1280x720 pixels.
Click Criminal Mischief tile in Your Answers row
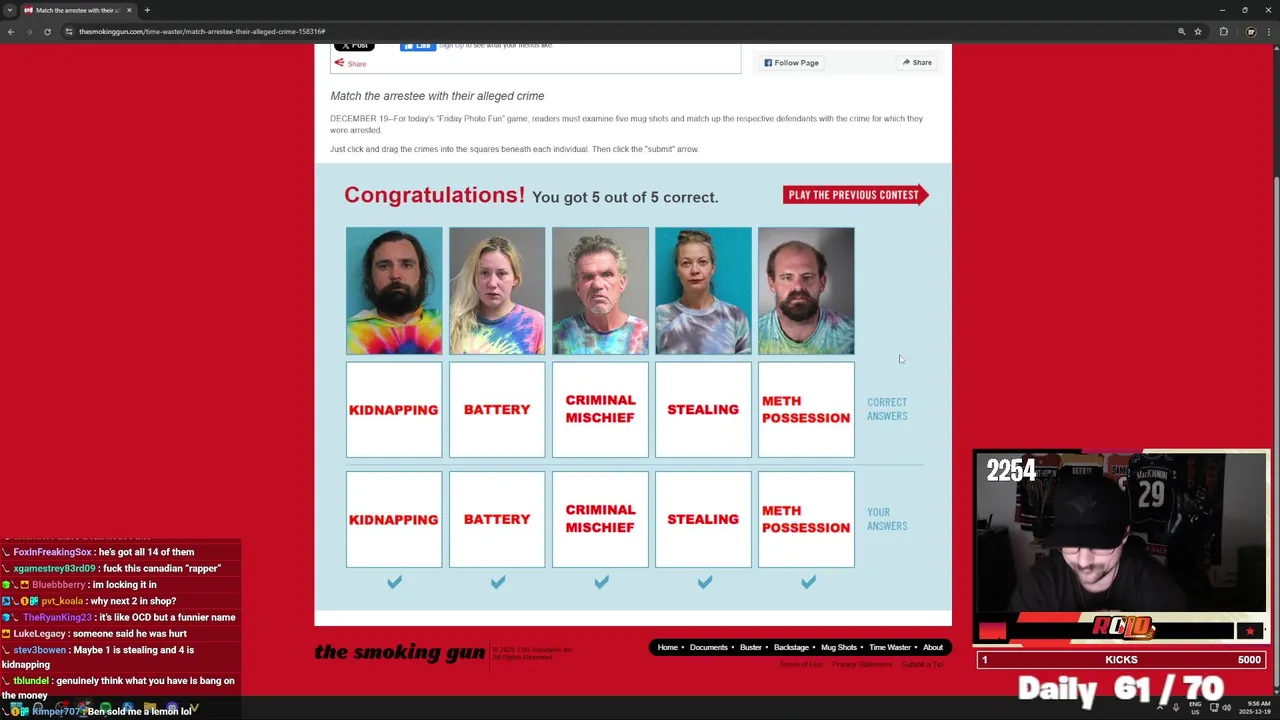[x=600, y=520]
